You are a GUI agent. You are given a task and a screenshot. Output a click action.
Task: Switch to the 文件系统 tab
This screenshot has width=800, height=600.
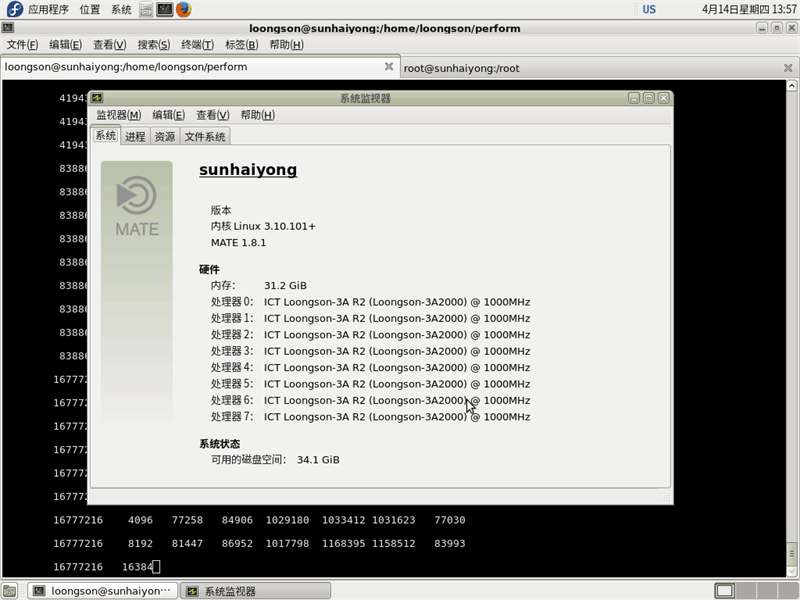pos(205,136)
